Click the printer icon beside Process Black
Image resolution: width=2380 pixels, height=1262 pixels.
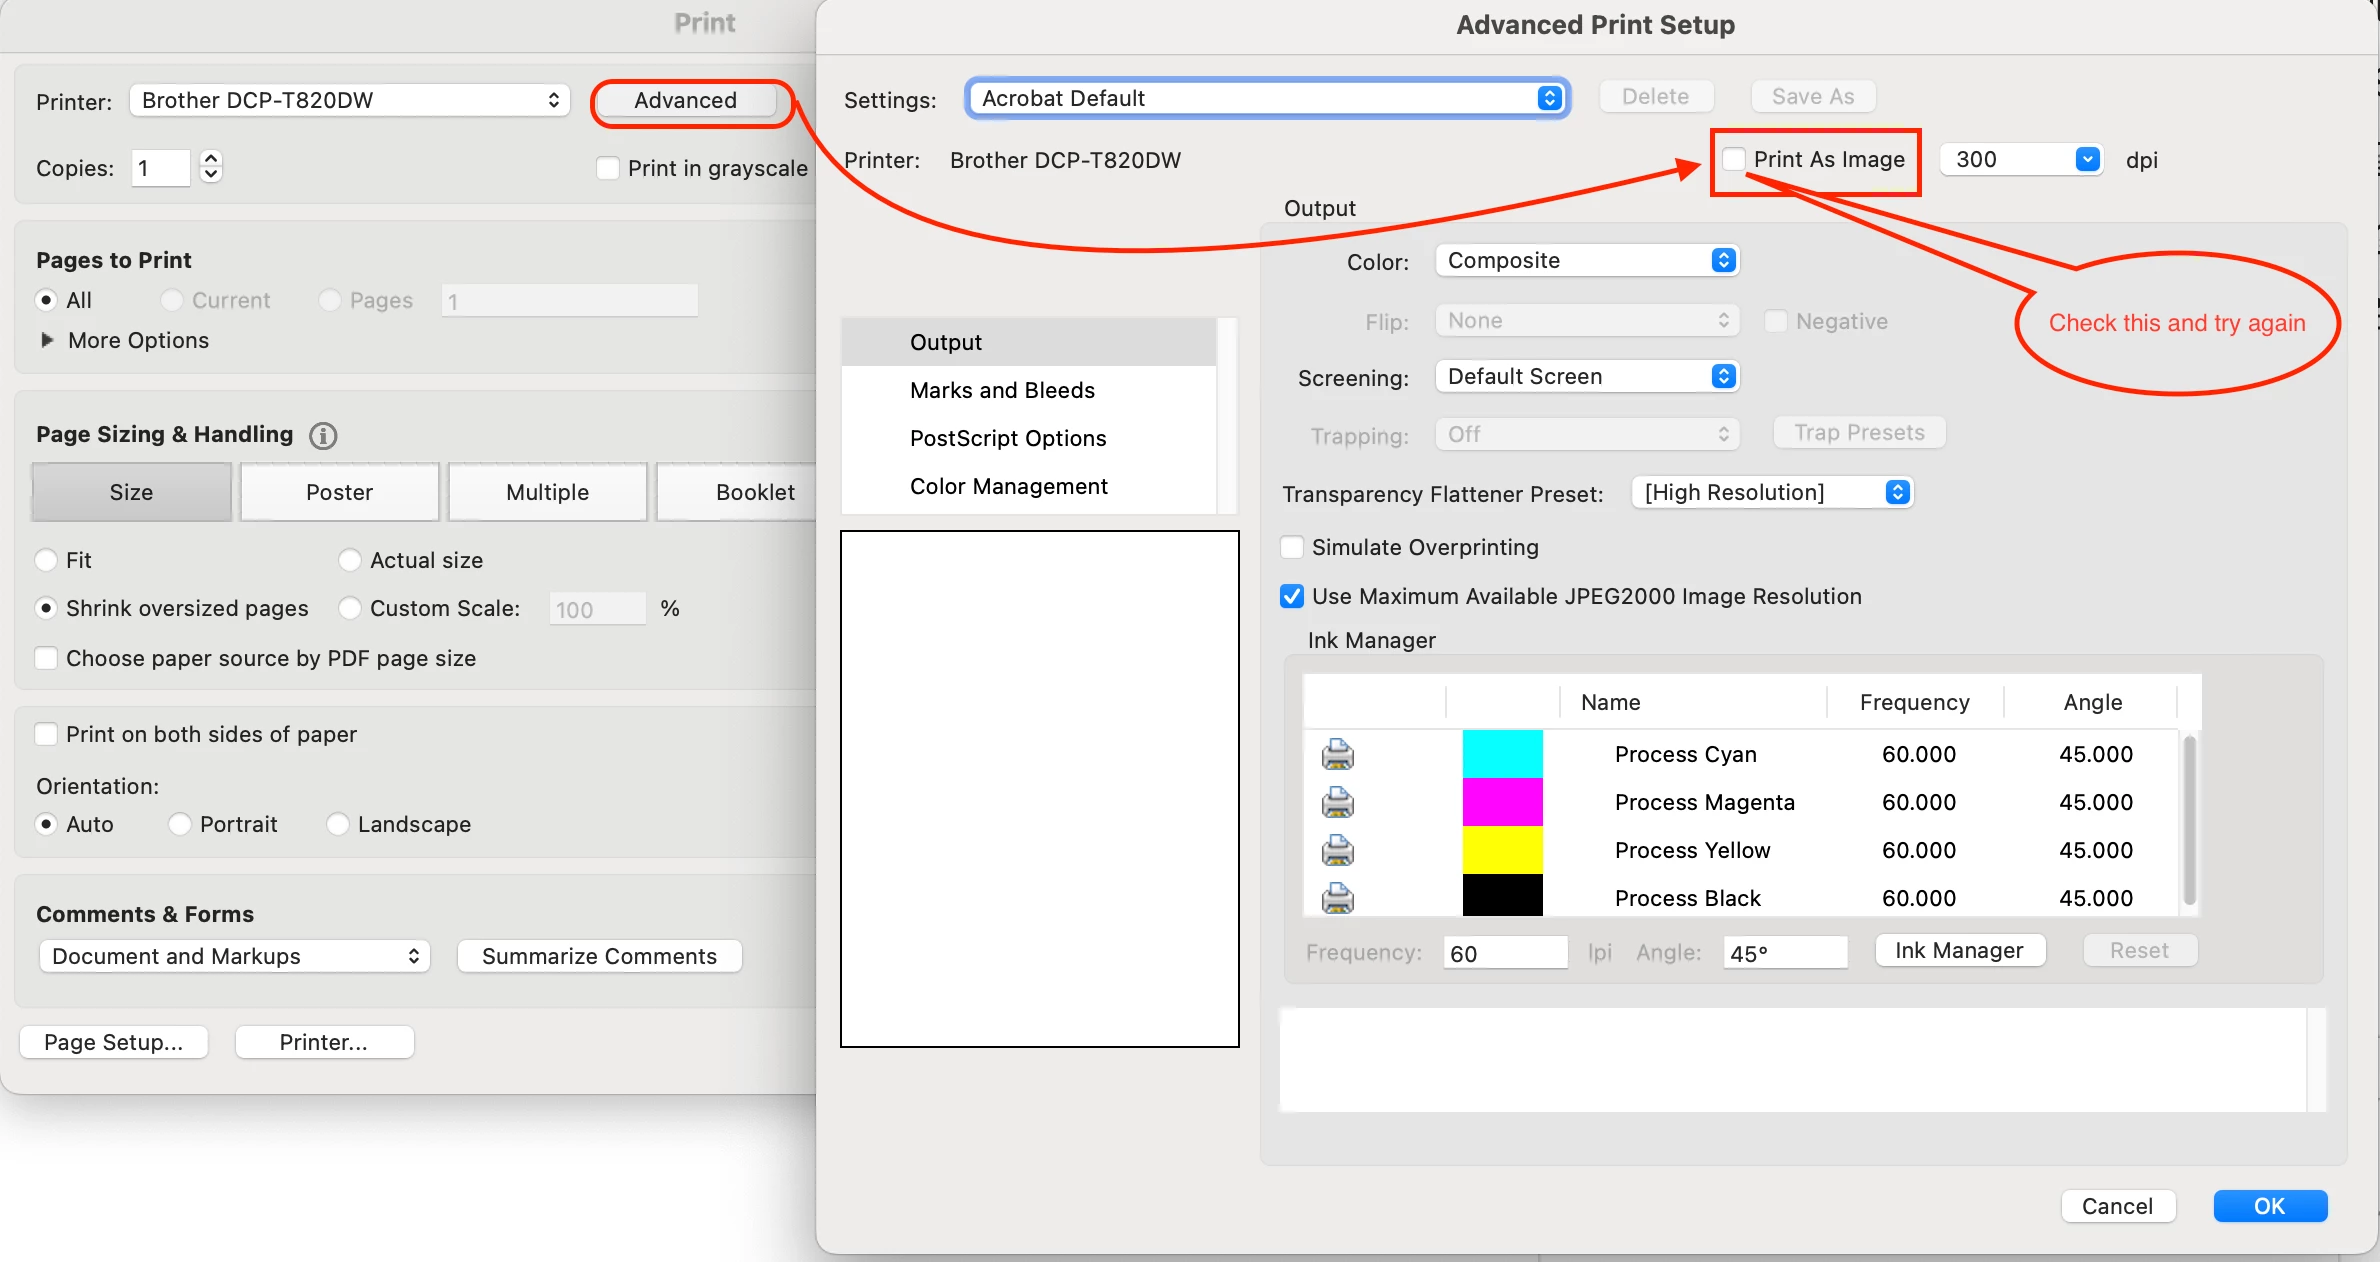click(1337, 898)
